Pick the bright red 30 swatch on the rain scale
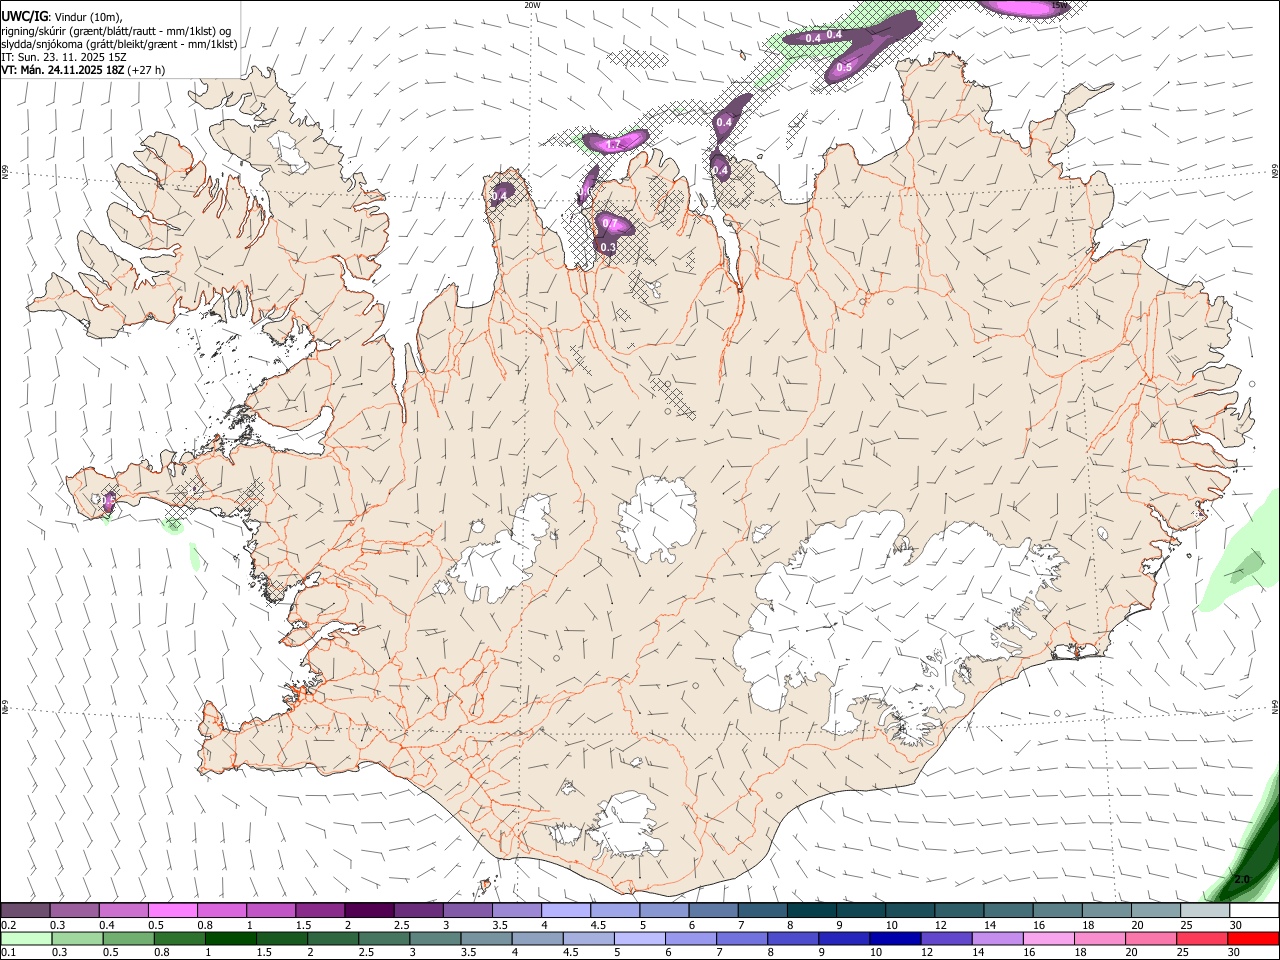Screen dimensions: 1280x960 pos(1253,938)
